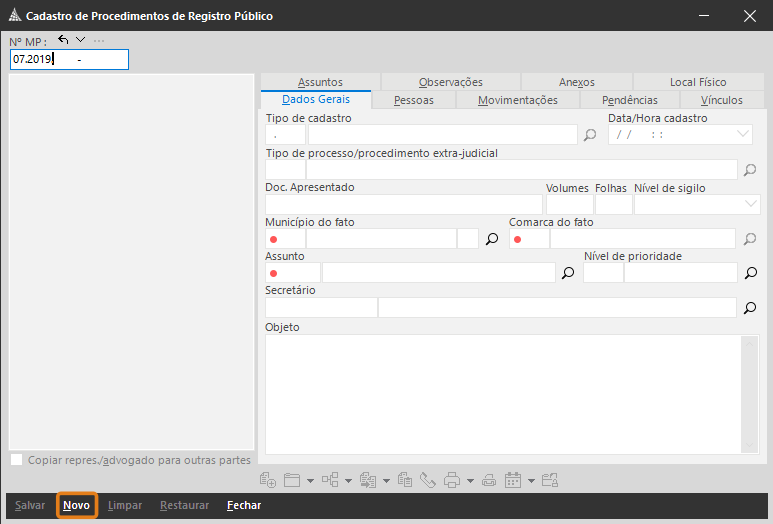The image size is (773, 524).
Task: Click the Objeto text area scrollbar
Action: [749, 394]
